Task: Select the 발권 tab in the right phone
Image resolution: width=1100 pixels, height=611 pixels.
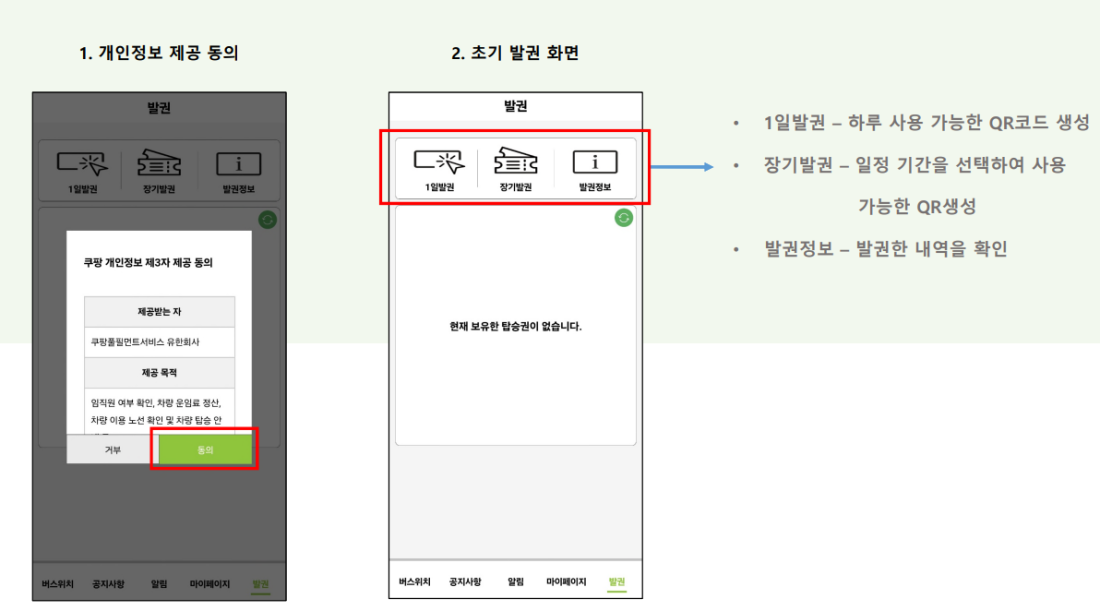Action: point(617,582)
